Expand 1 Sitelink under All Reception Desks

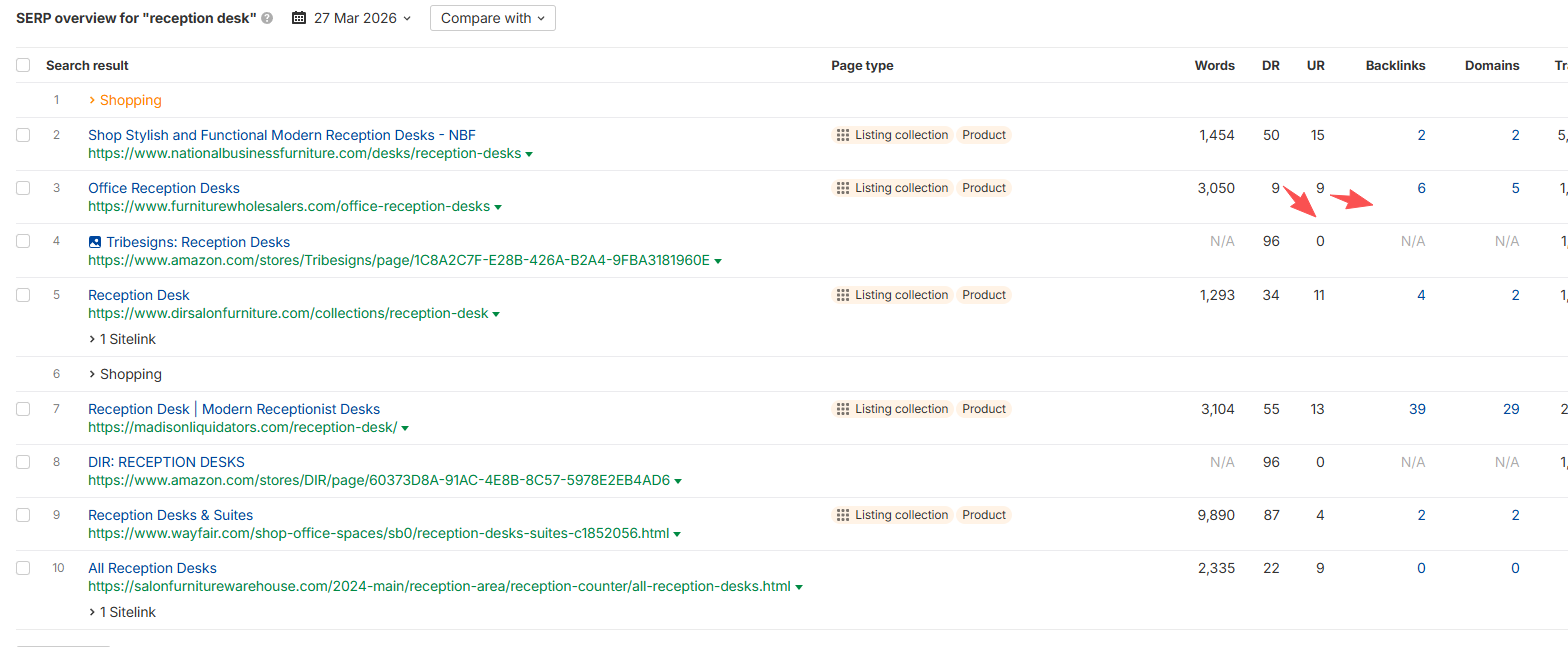tap(122, 612)
